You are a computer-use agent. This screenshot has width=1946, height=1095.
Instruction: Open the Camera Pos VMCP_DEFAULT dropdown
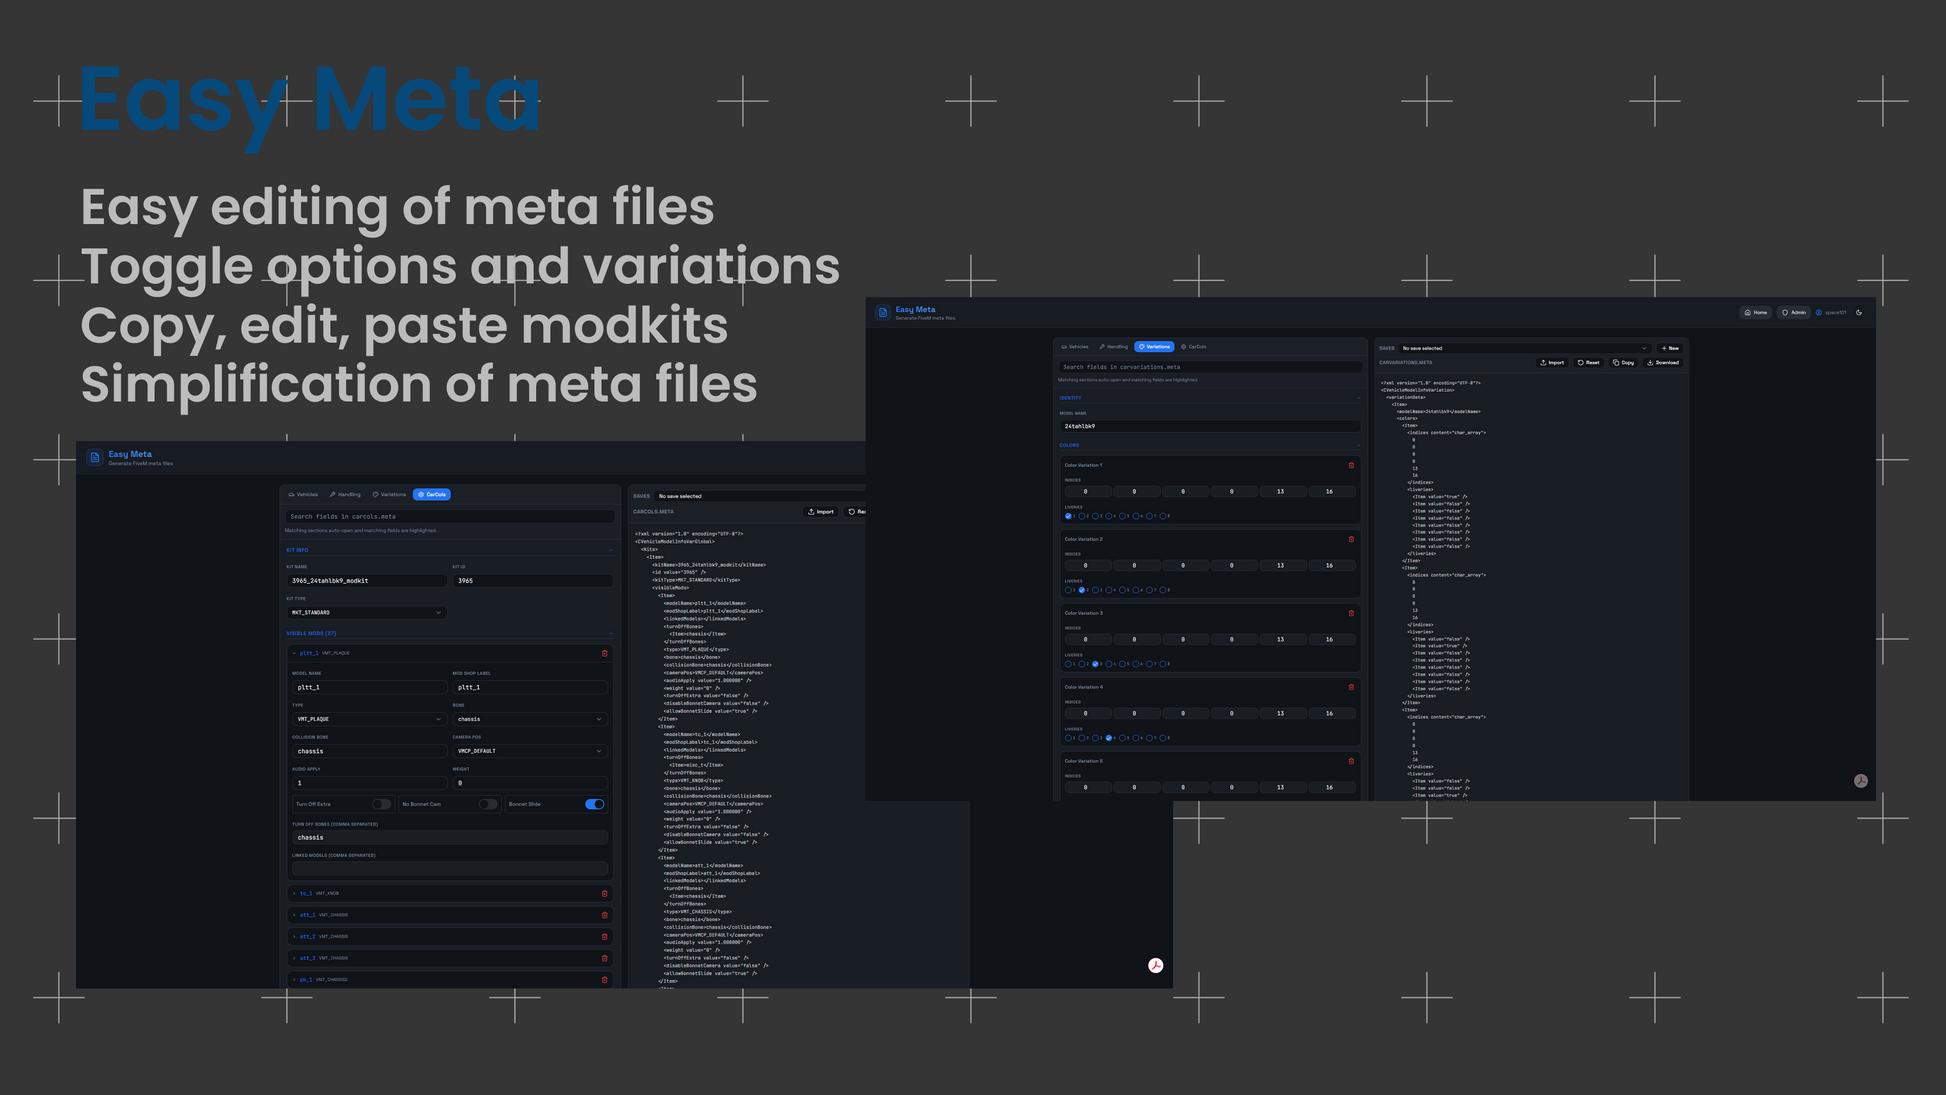[529, 751]
